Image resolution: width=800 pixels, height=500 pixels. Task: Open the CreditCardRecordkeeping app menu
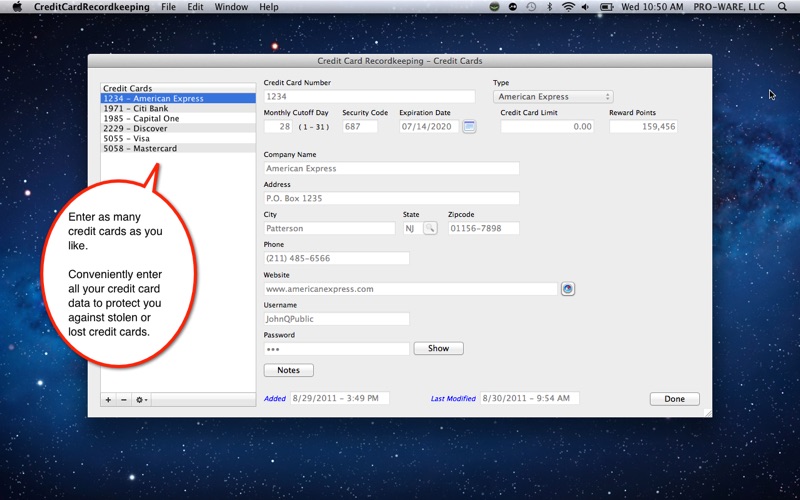92,7
